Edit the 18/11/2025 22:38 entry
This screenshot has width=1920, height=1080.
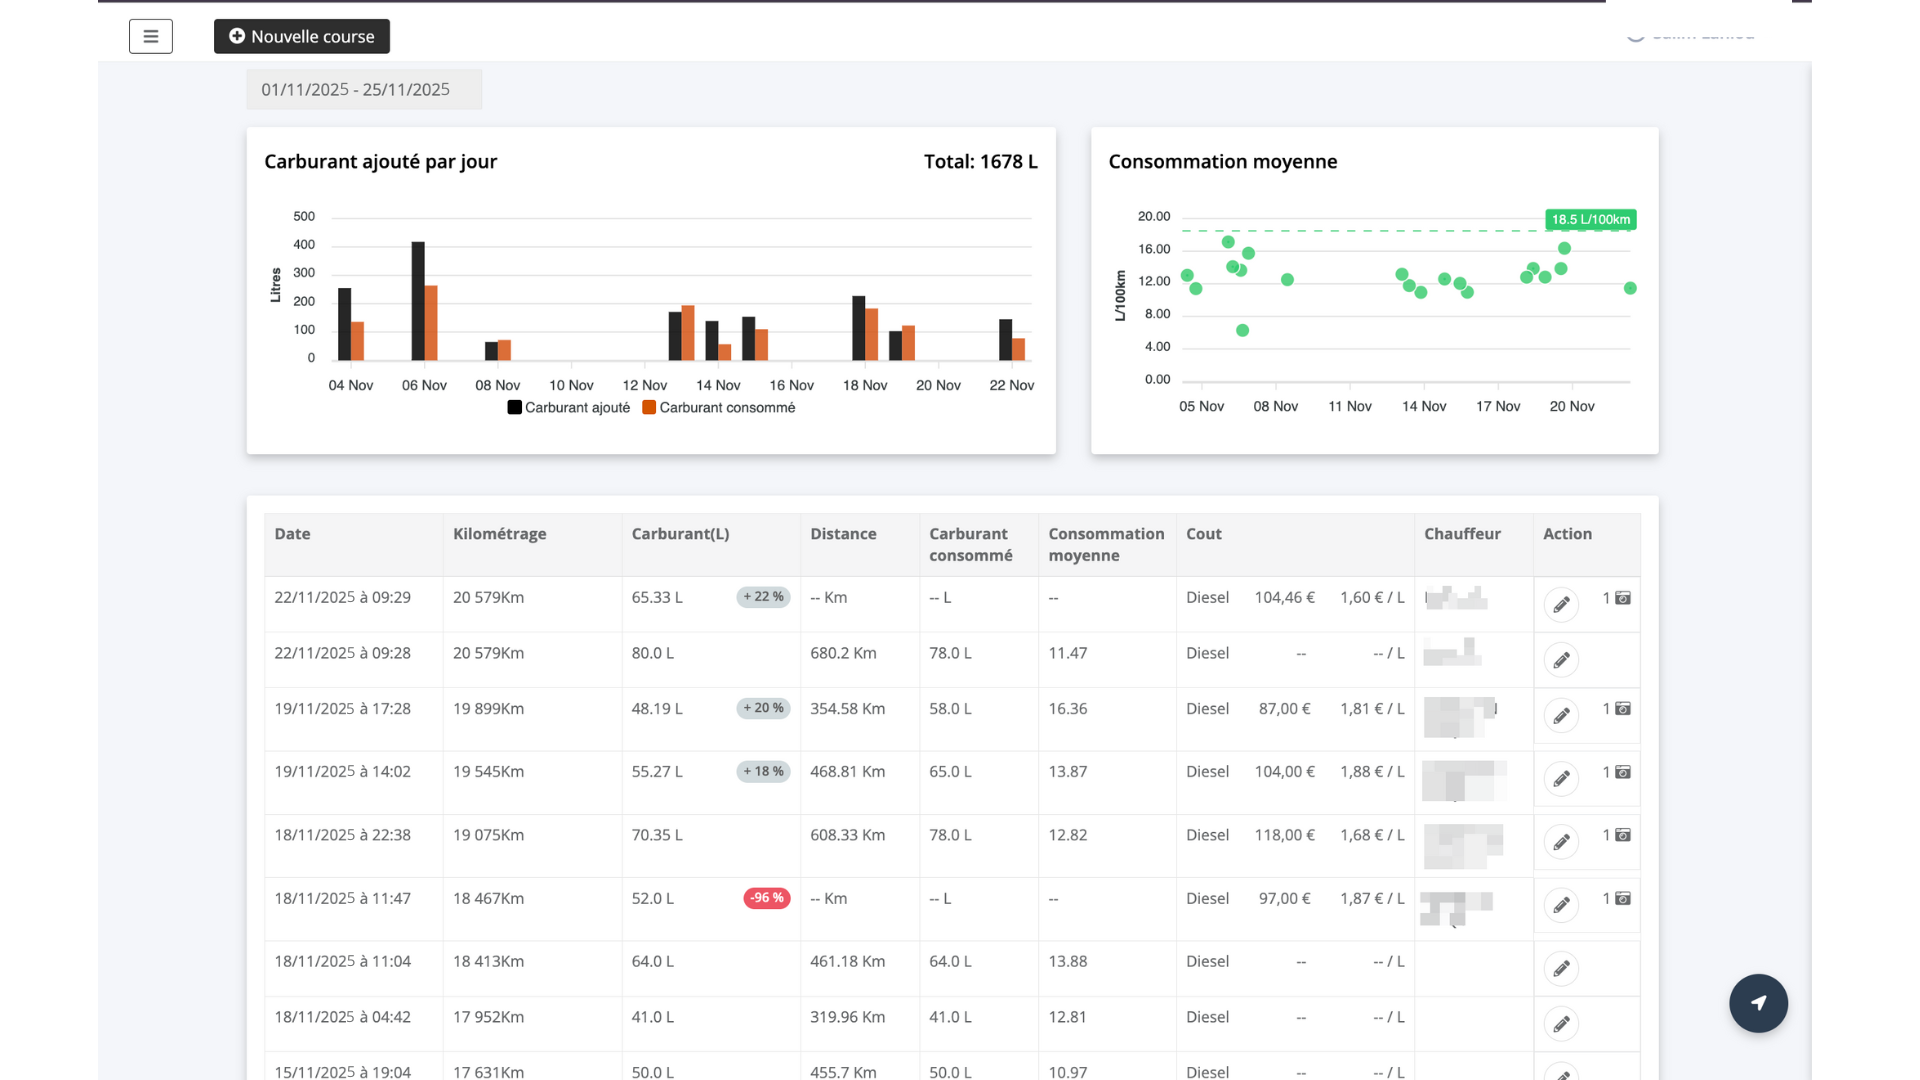(1561, 842)
